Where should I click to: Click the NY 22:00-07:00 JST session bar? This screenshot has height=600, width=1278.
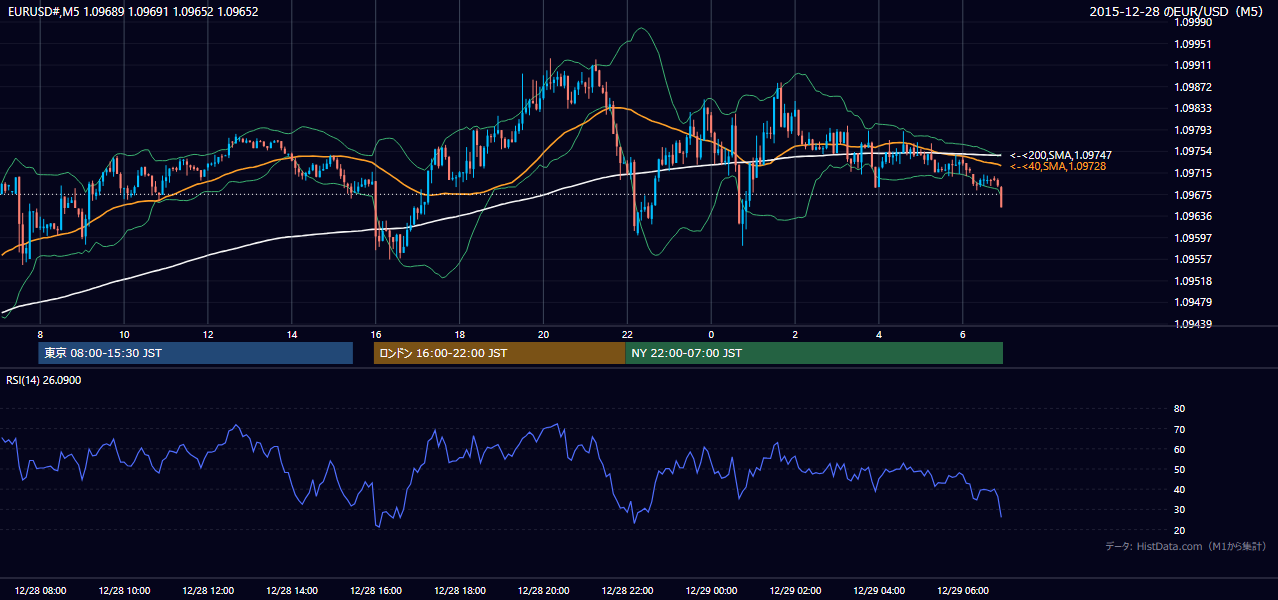coord(814,353)
